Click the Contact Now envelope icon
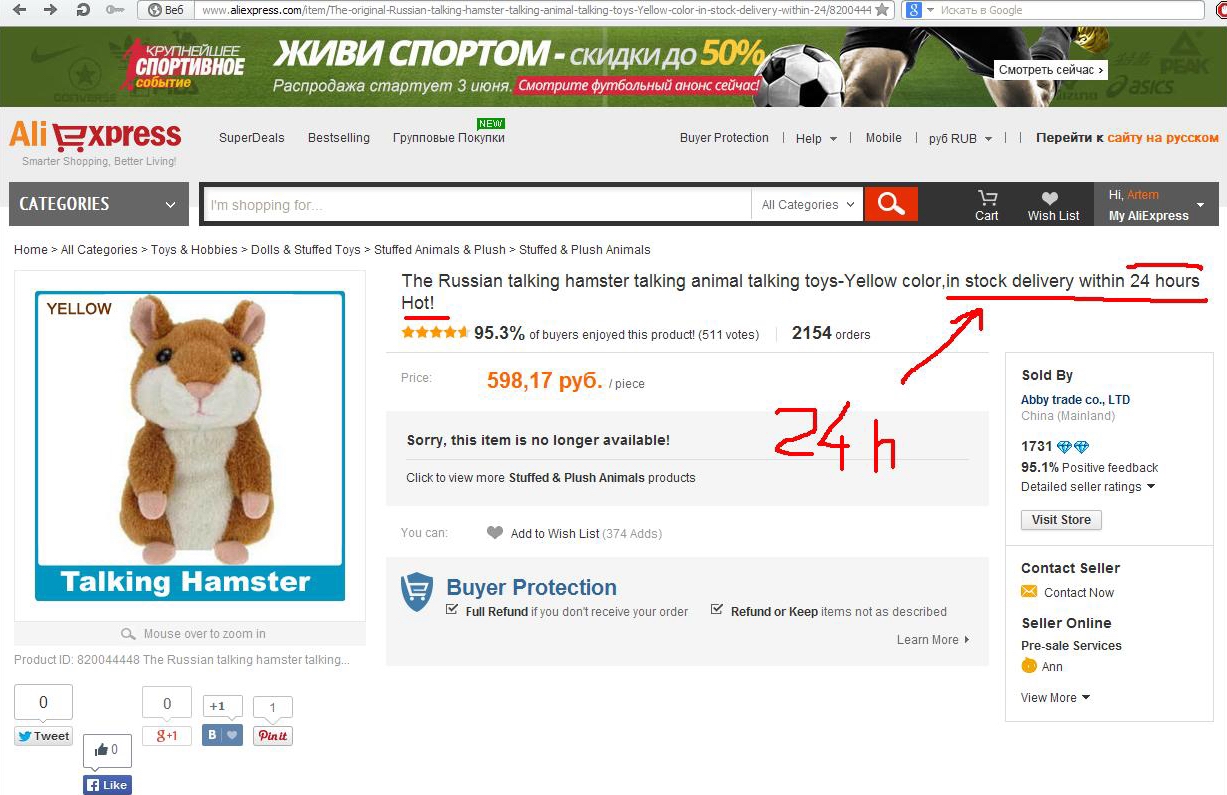This screenshot has height=795, width=1227. pyautogui.click(x=1029, y=592)
